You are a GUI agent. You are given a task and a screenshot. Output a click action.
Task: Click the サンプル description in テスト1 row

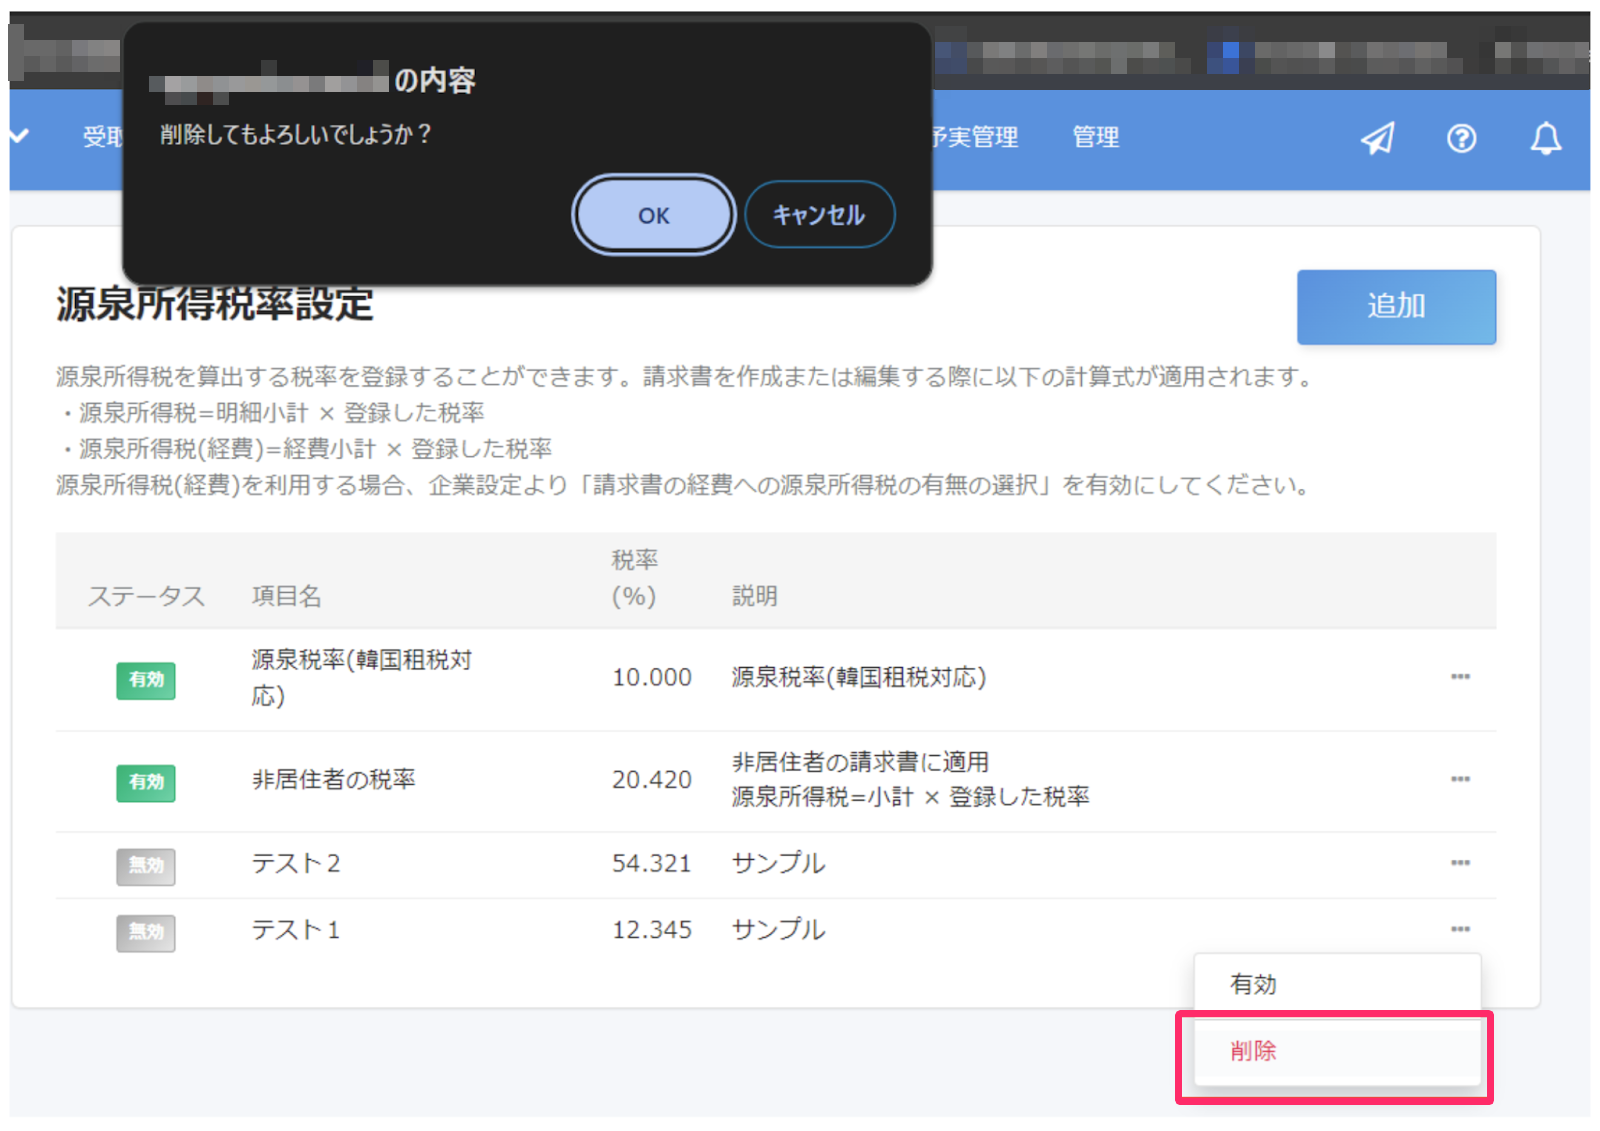point(779,930)
